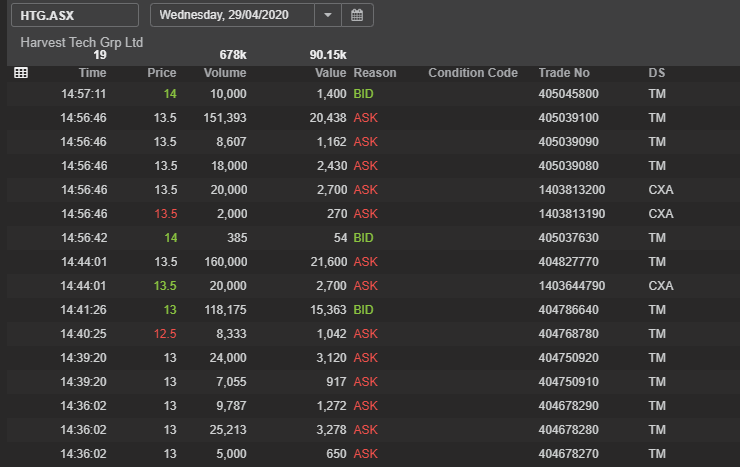Select trade number 404827770 row

(373, 262)
